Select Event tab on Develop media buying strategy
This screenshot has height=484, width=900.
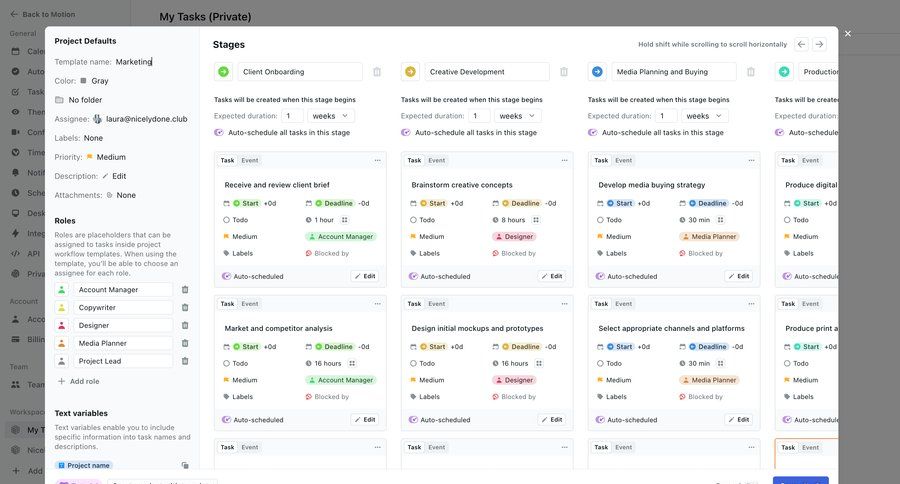coord(623,160)
